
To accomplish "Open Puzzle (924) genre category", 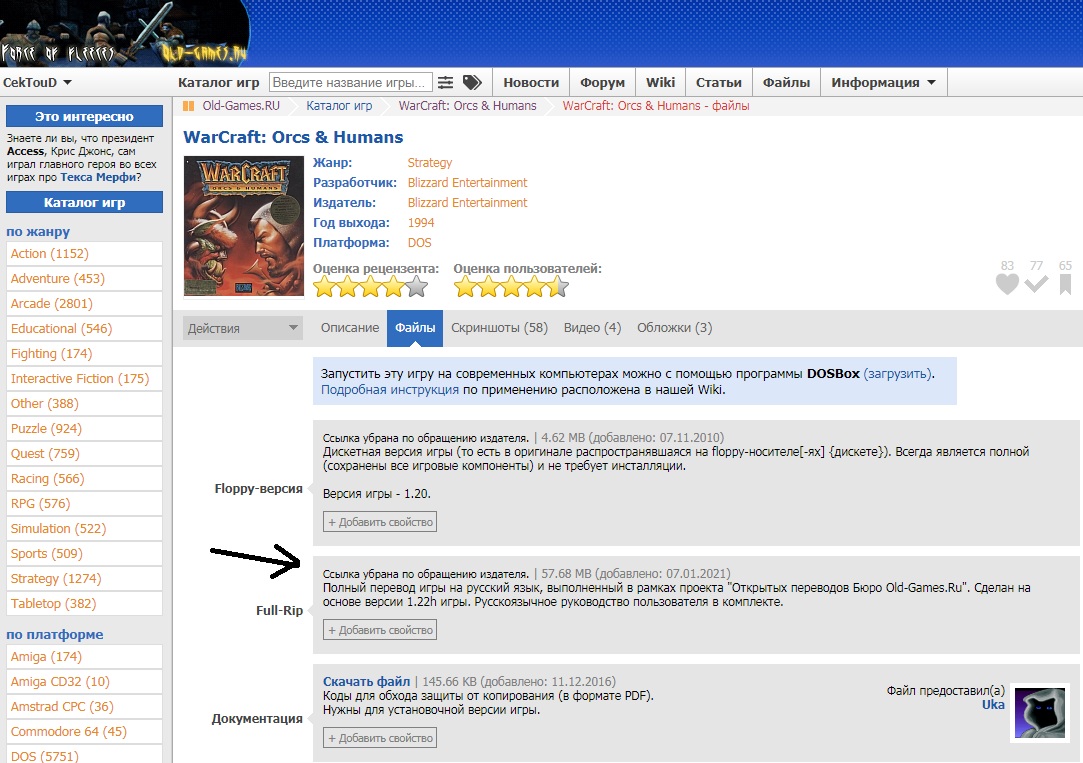I will coord(84,428).
